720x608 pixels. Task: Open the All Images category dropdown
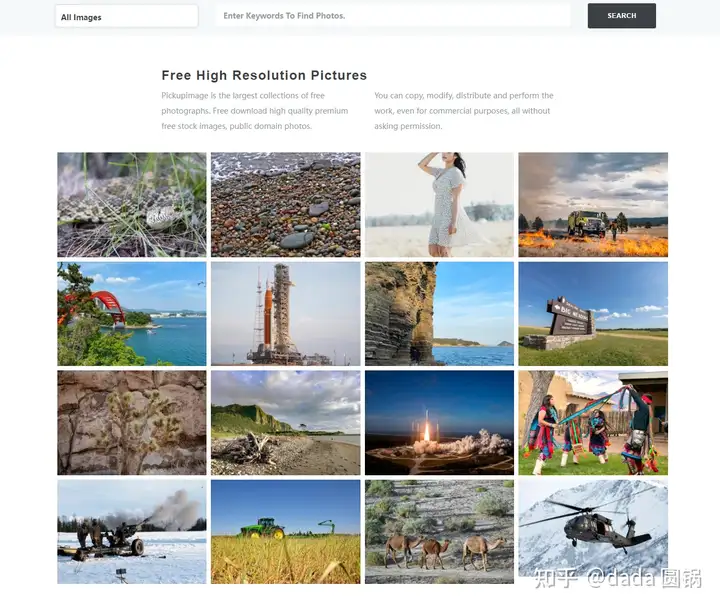[x=127, y=16]
